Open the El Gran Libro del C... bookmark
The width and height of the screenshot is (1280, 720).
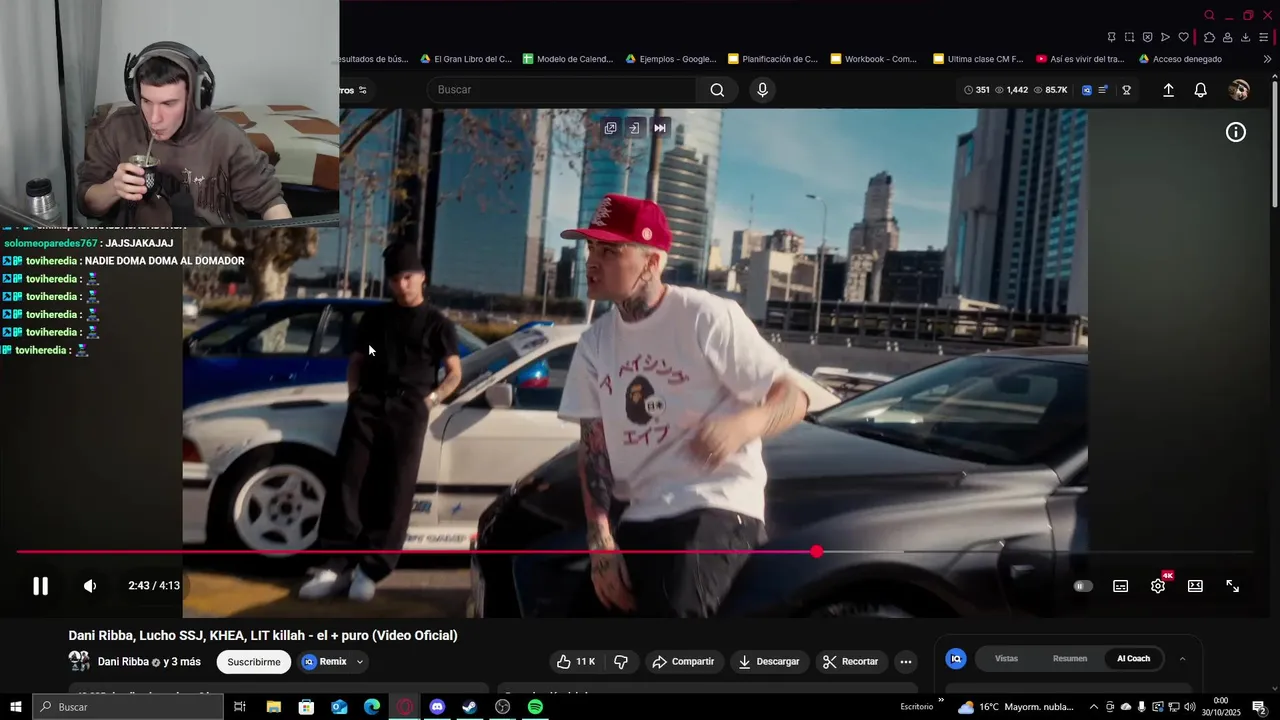click(x=466, y=59)
